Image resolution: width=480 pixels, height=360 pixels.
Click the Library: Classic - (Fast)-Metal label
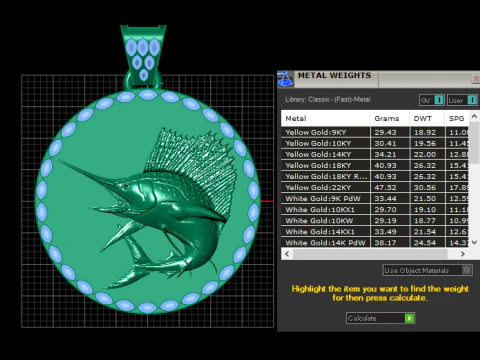(x=328, y=99)
